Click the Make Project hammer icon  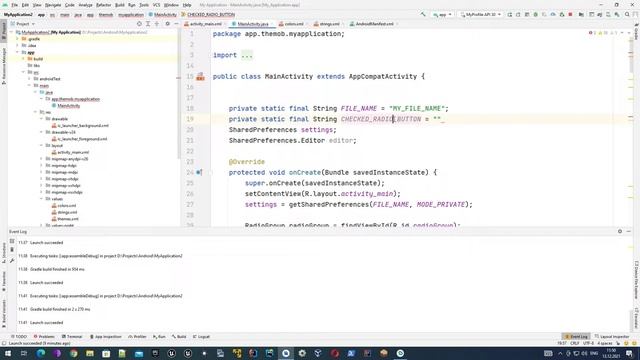pos(423,14)
